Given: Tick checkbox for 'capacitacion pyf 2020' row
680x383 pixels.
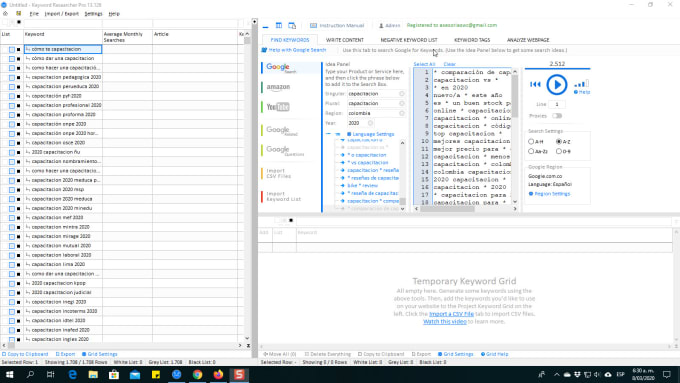Looking at the screenshot, I should (x=12, y=96).
